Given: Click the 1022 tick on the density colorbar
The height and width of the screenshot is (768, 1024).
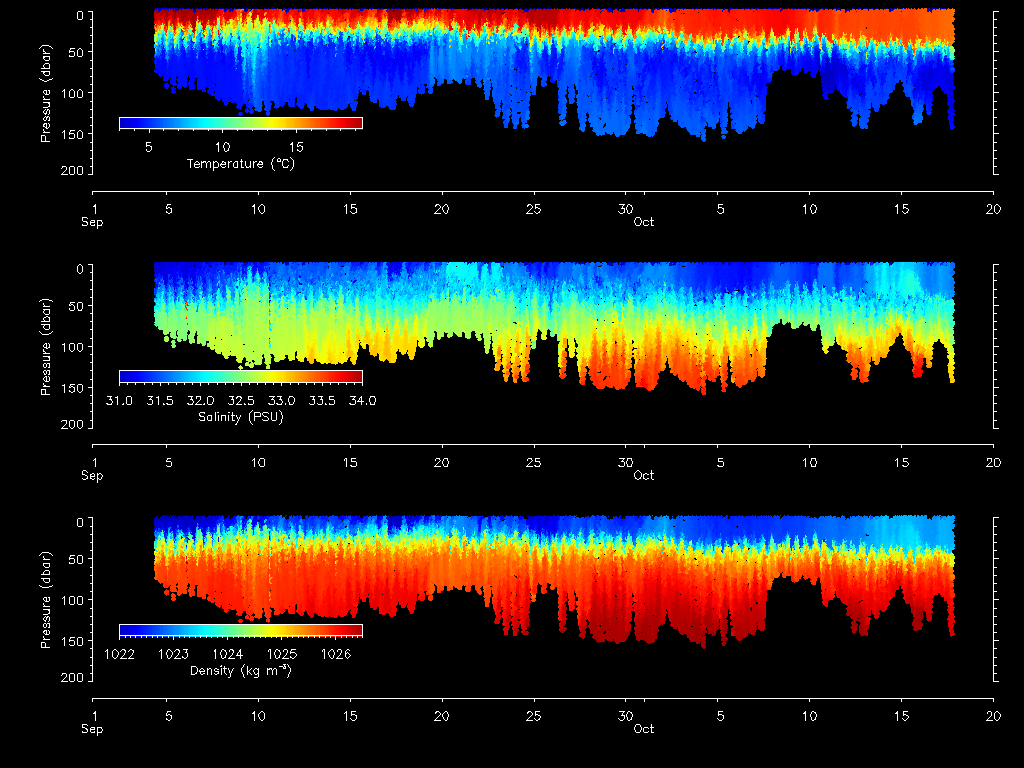Looking at the screenshot, I should 119,655.
